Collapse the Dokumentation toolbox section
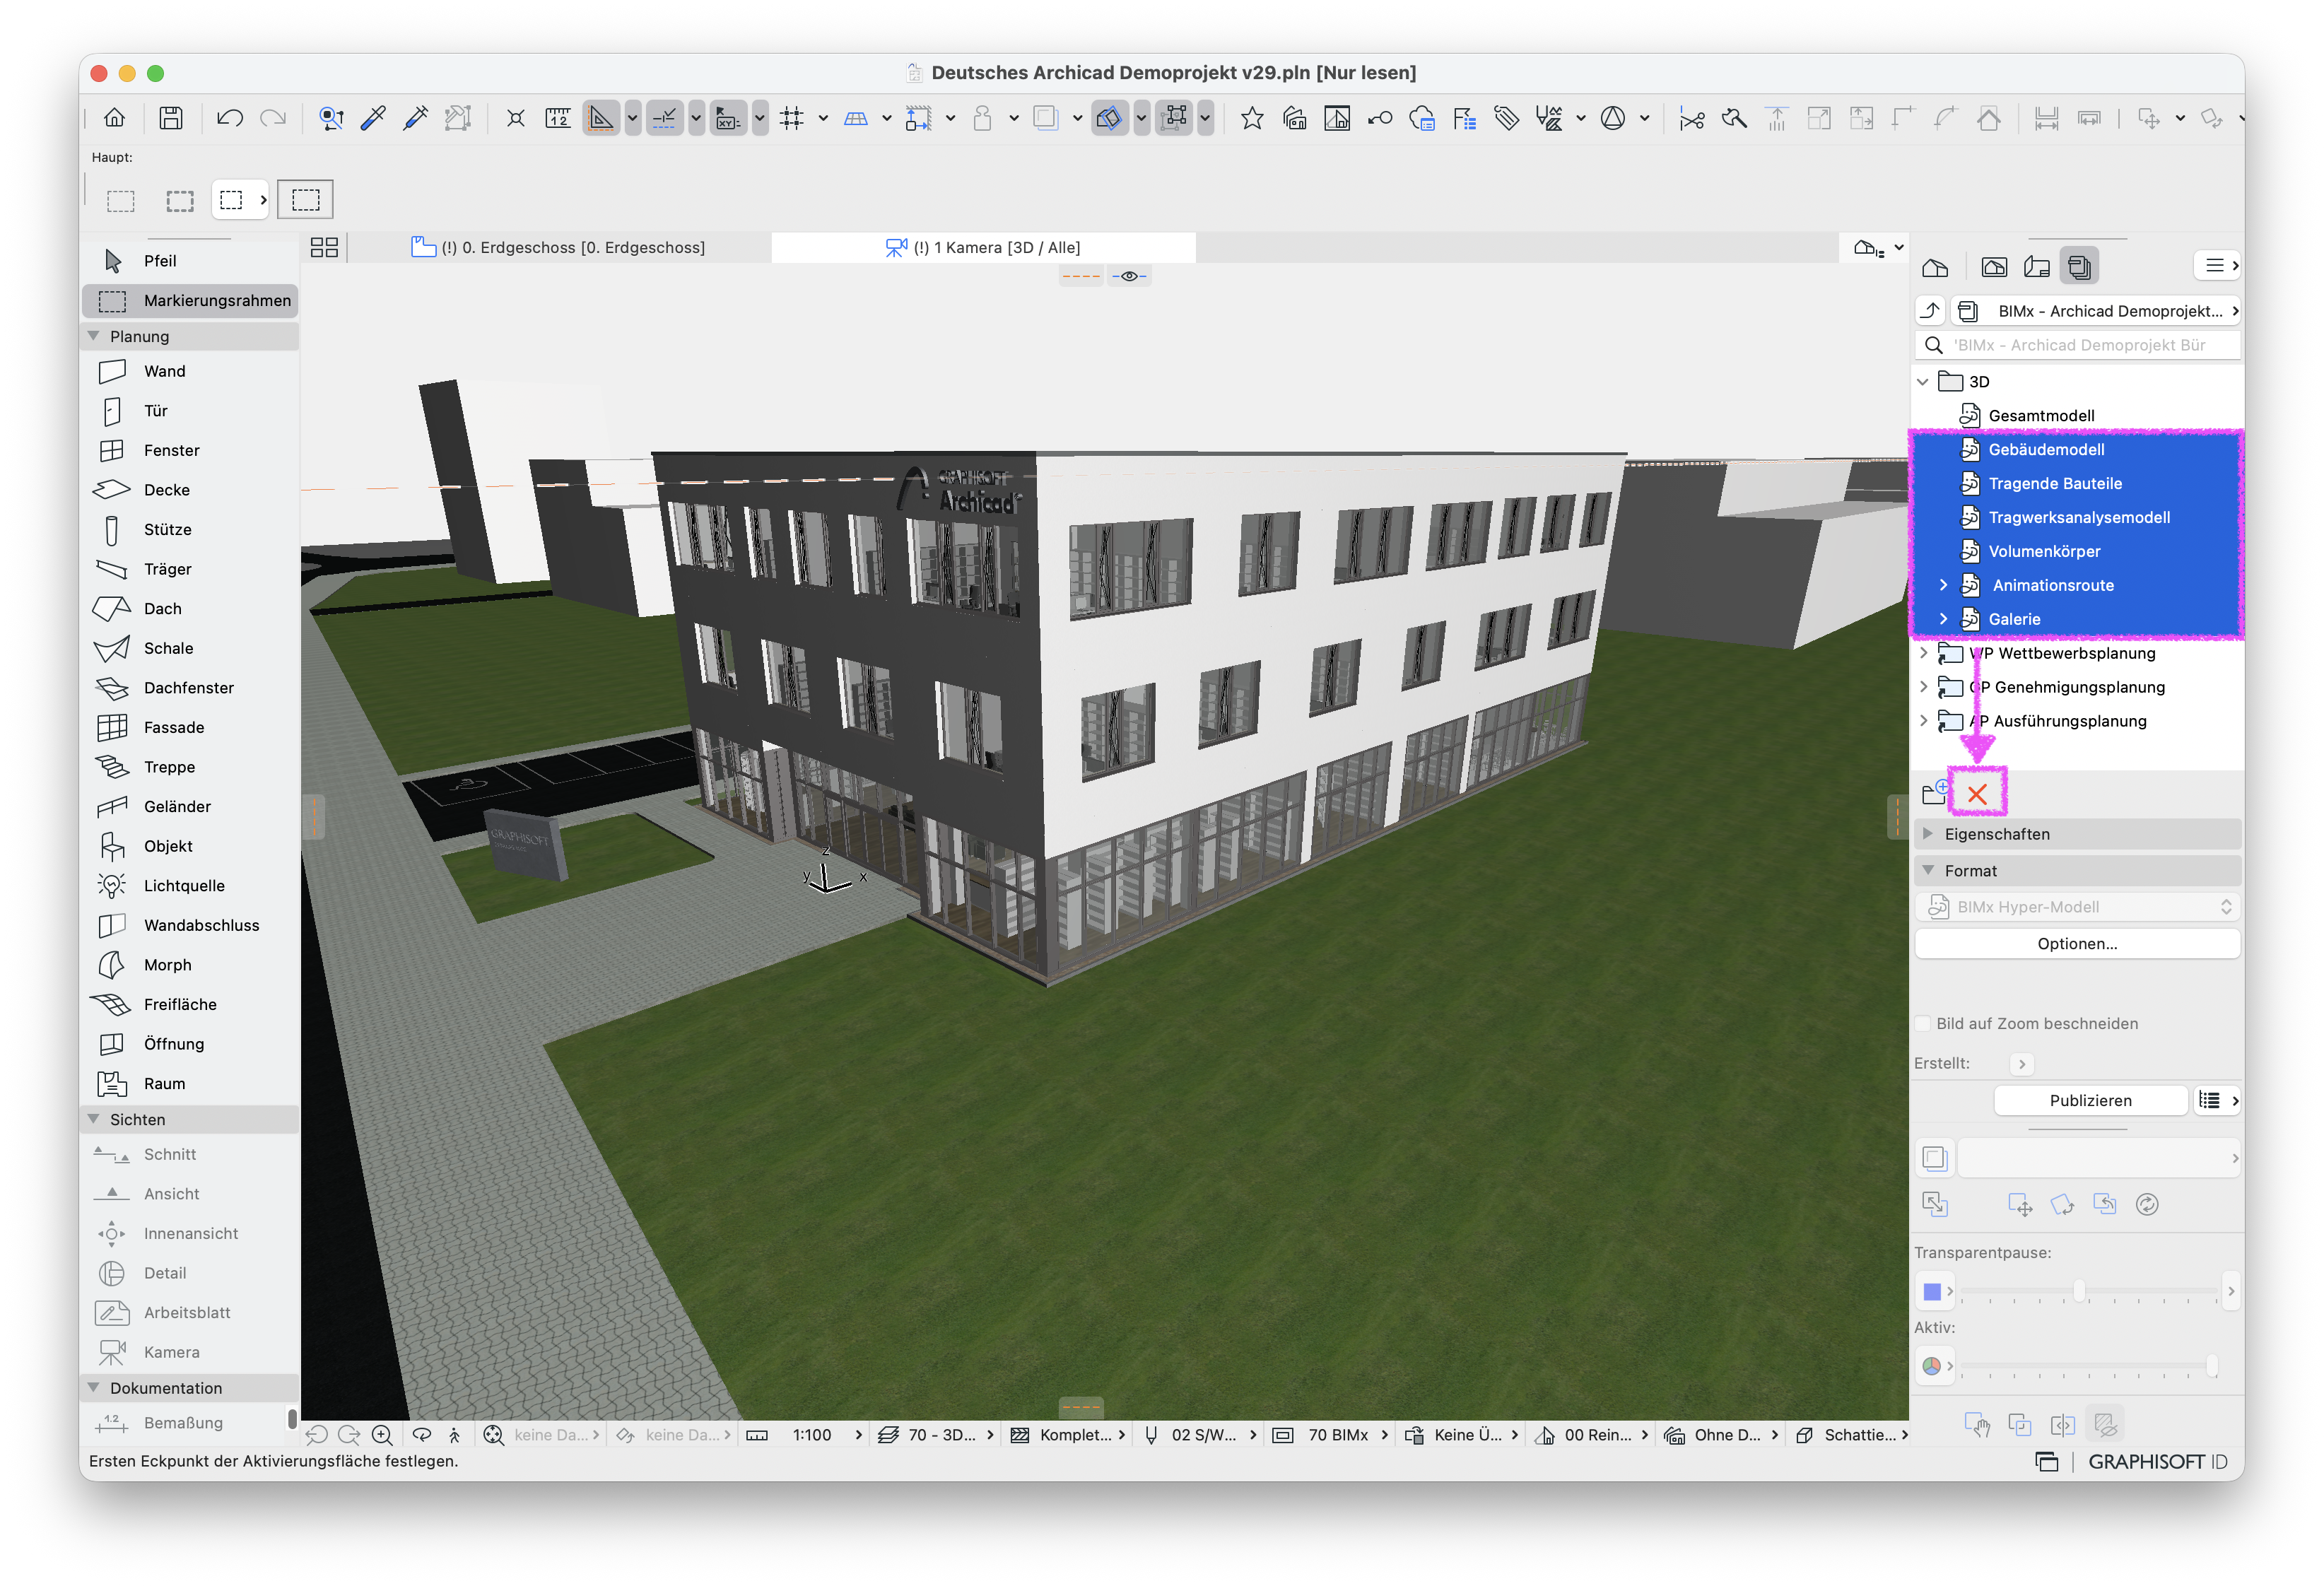The width and height of the screenshot is (2324, 1586). pos(94,1387)
